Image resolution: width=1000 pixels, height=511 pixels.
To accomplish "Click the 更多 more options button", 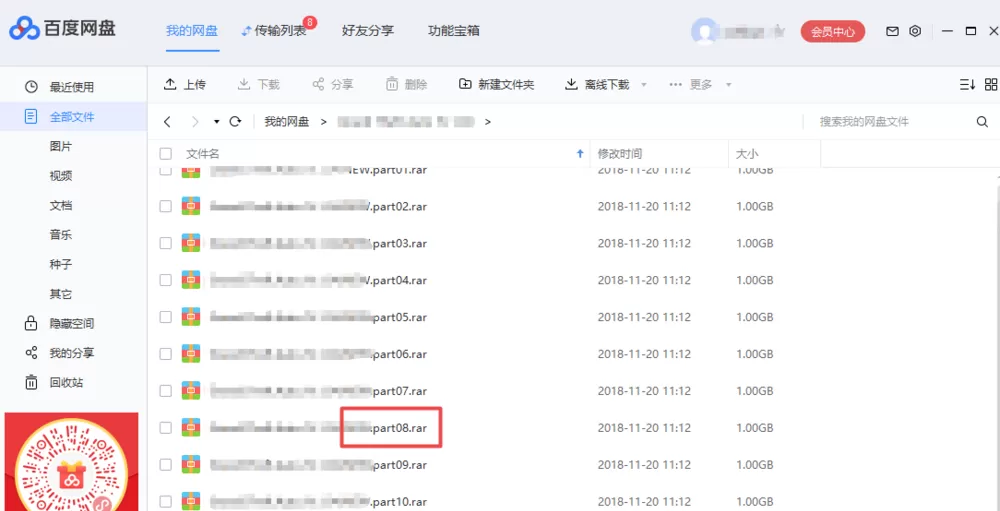I will tap(690, 84).
